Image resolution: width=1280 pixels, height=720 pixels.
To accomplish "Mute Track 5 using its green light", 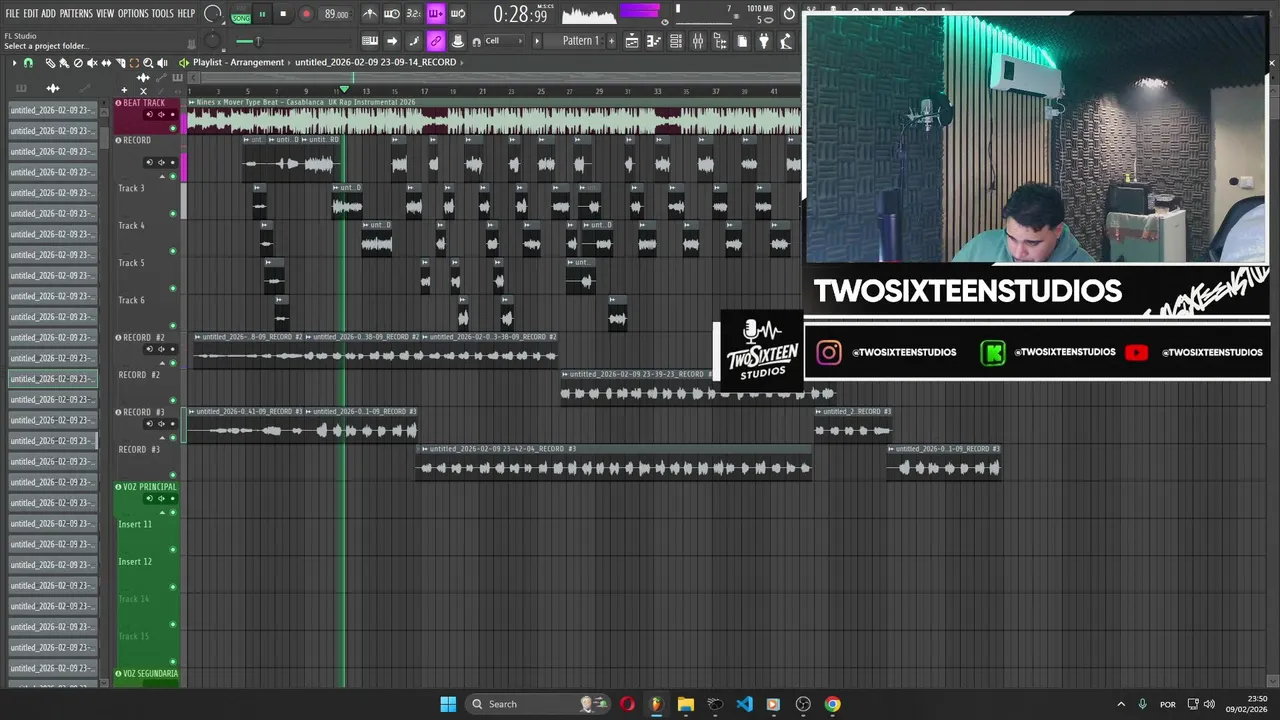I will pyautogui.click(x=173, y=288).
